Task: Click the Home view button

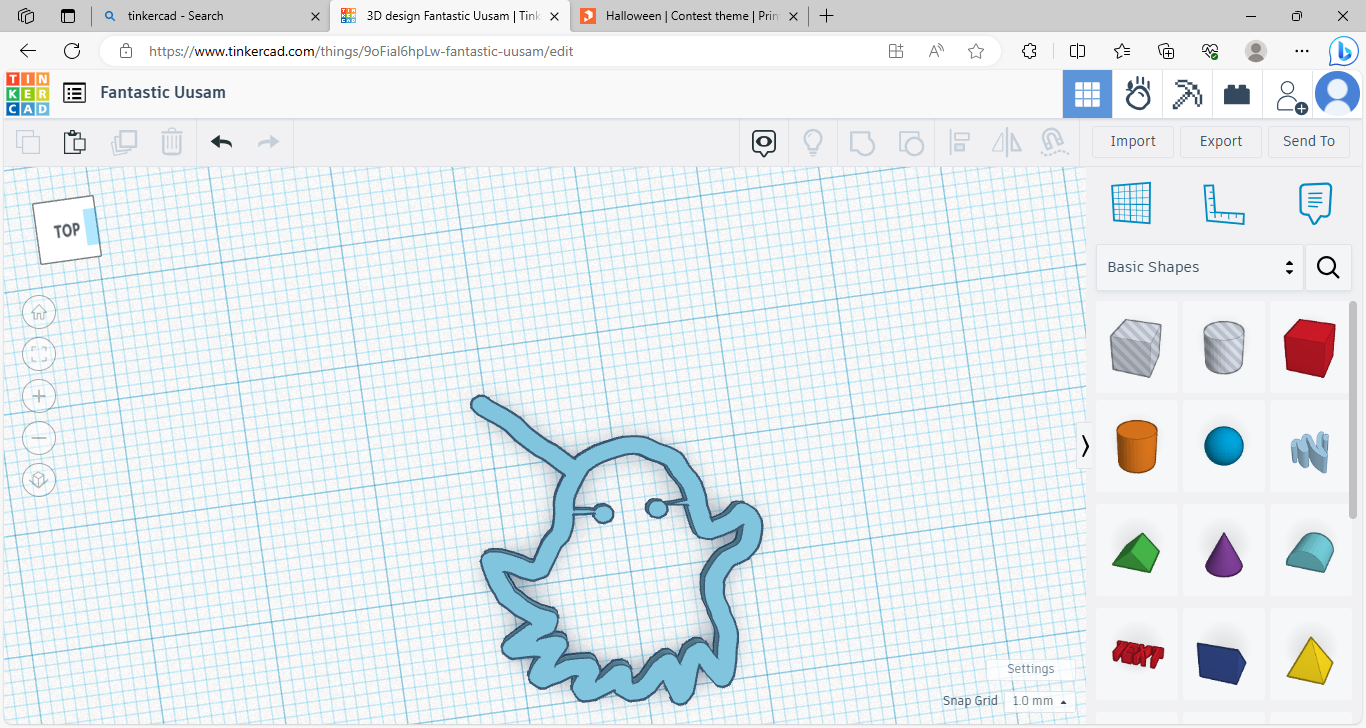Action: click(39, 312)
